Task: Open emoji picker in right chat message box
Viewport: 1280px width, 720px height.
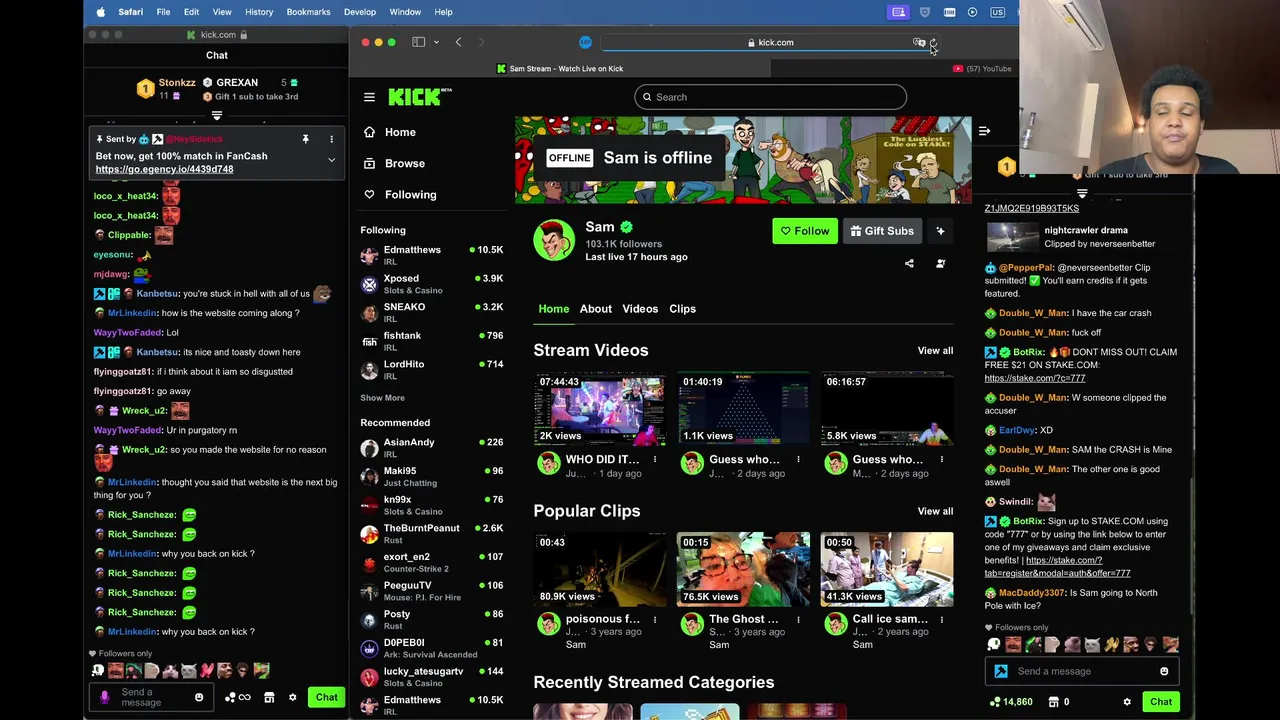Action: click(x=1164, y=671)
